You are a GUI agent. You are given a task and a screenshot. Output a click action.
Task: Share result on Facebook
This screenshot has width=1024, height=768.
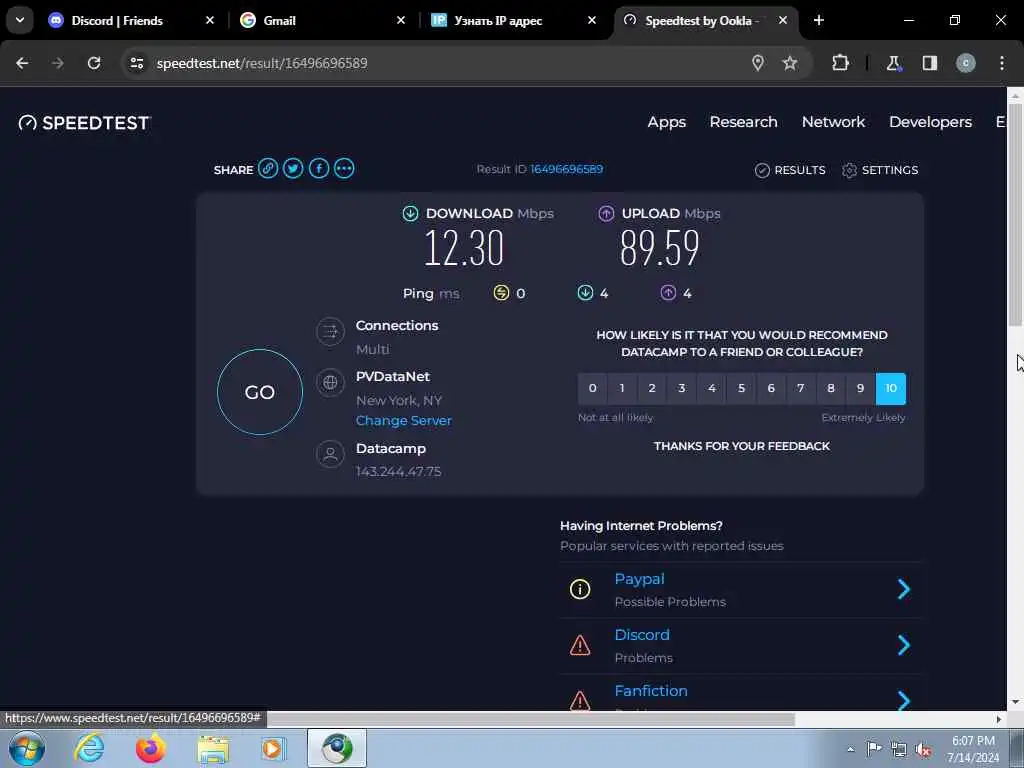tap(319, 168)
